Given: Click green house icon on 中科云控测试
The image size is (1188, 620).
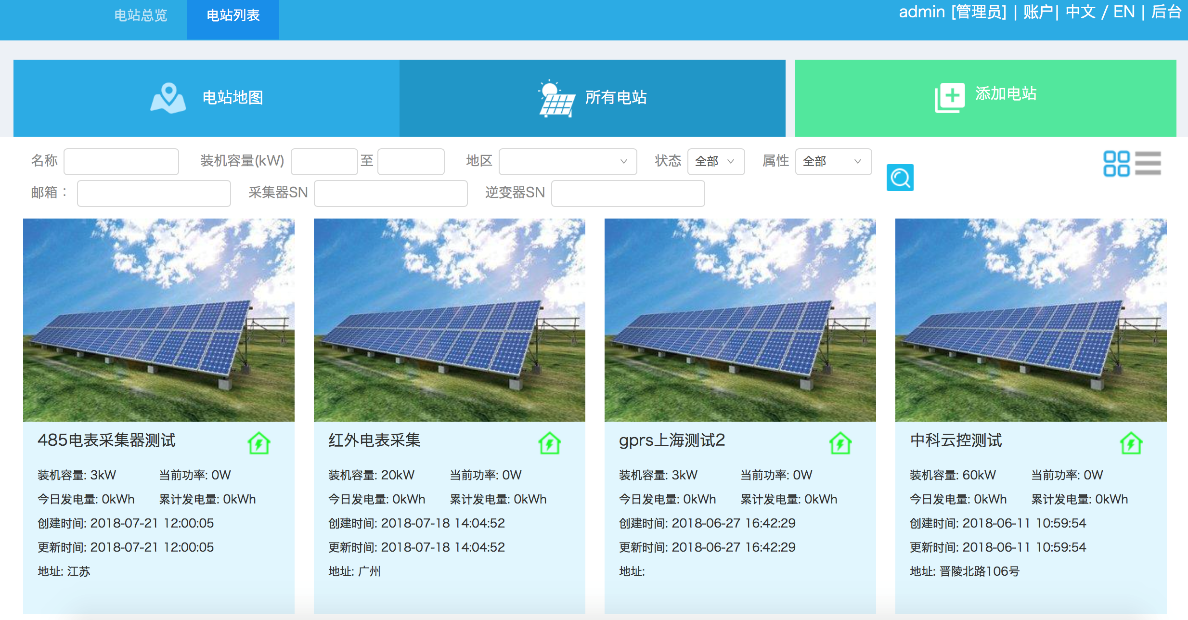Looking at the screenshot, I should (x=1130, y=443).
